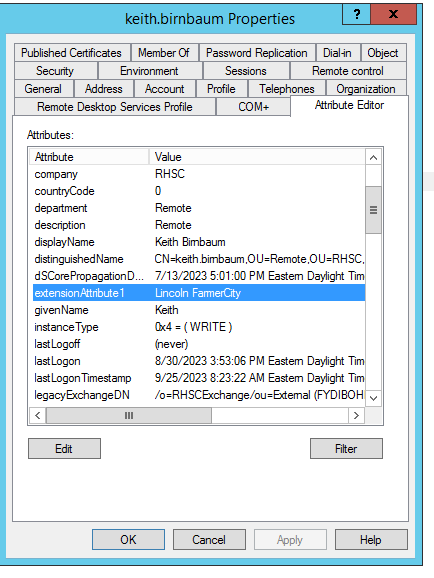Open the Telephones tab
The height and width of the screenshot is (578, 434).
tap(287, 89)
